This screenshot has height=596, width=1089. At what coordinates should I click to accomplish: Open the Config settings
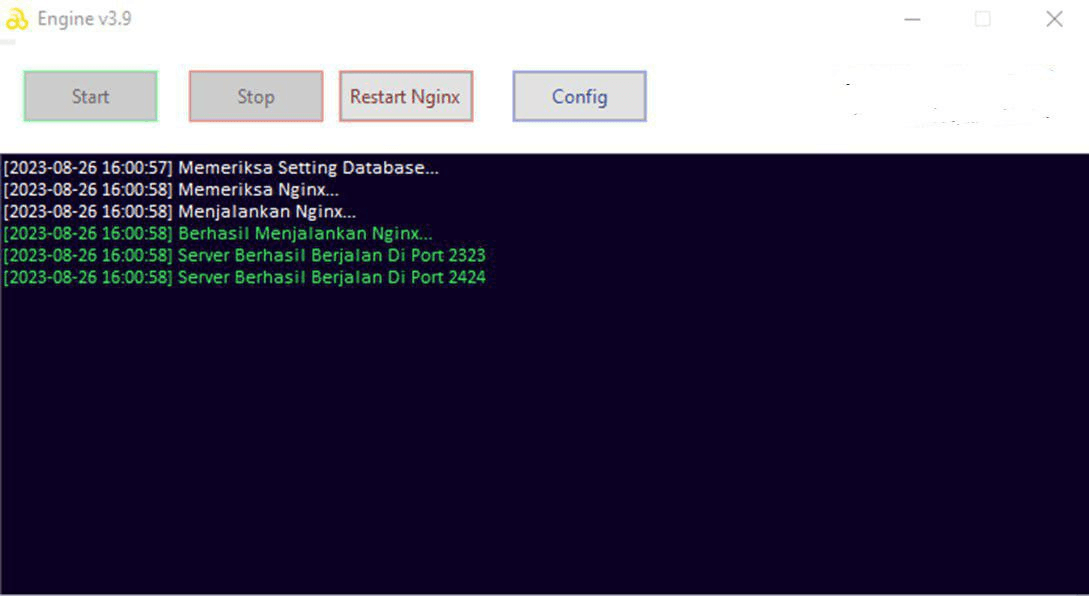tap(579, 97)
